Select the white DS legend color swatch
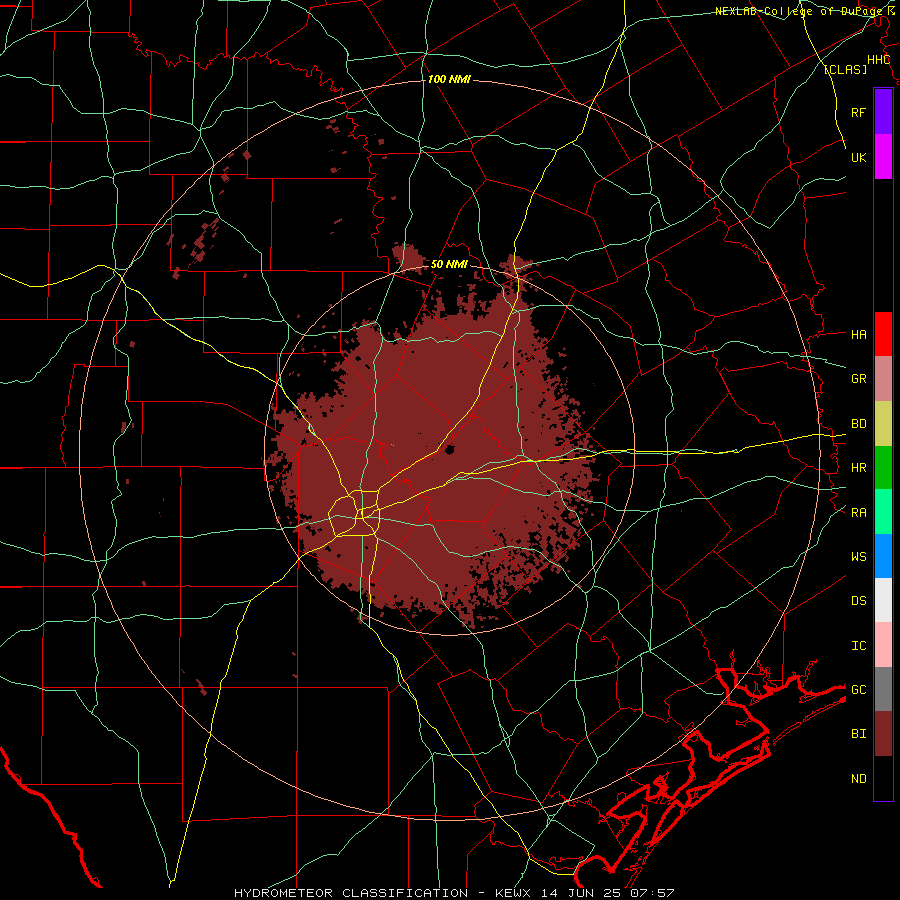The height and width of the screenshot is (900, 900). [883, 600]
